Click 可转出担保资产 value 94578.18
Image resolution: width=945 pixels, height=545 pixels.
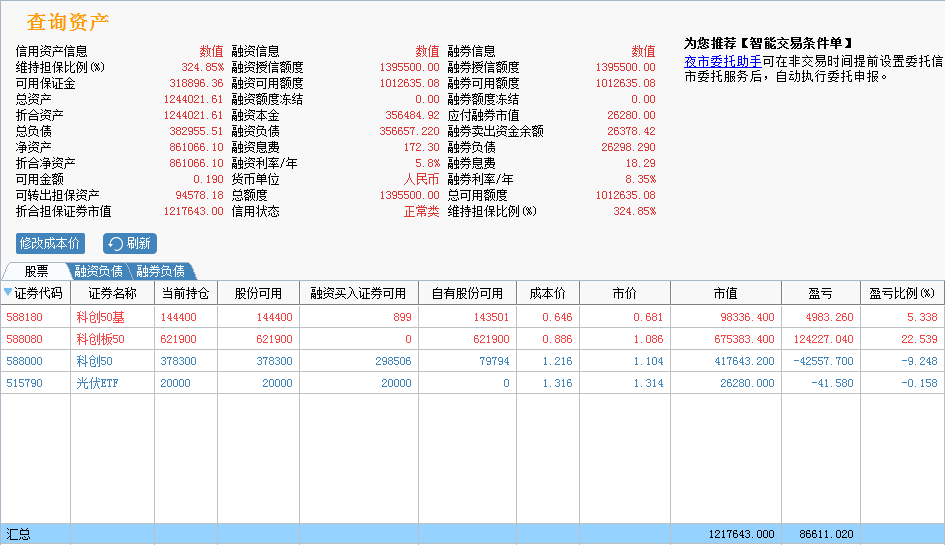click(199, 195)
